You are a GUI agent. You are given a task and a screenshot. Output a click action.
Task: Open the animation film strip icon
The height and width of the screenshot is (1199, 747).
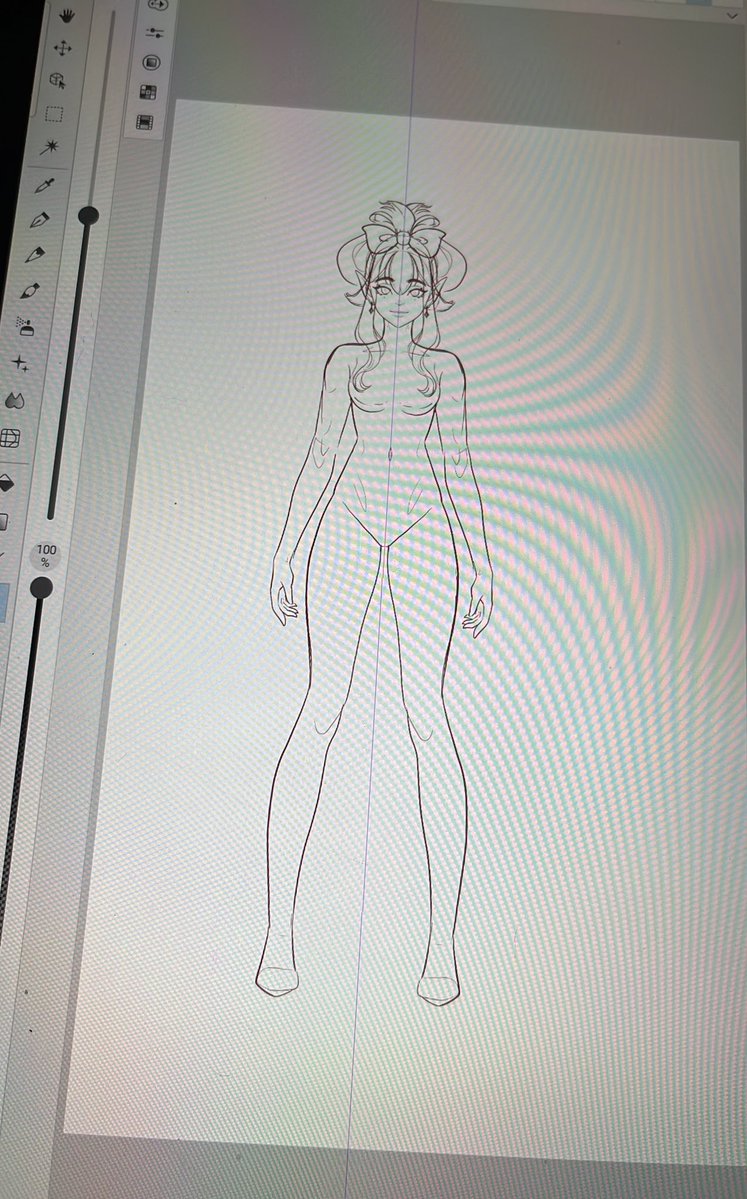[x=145, y=122]
